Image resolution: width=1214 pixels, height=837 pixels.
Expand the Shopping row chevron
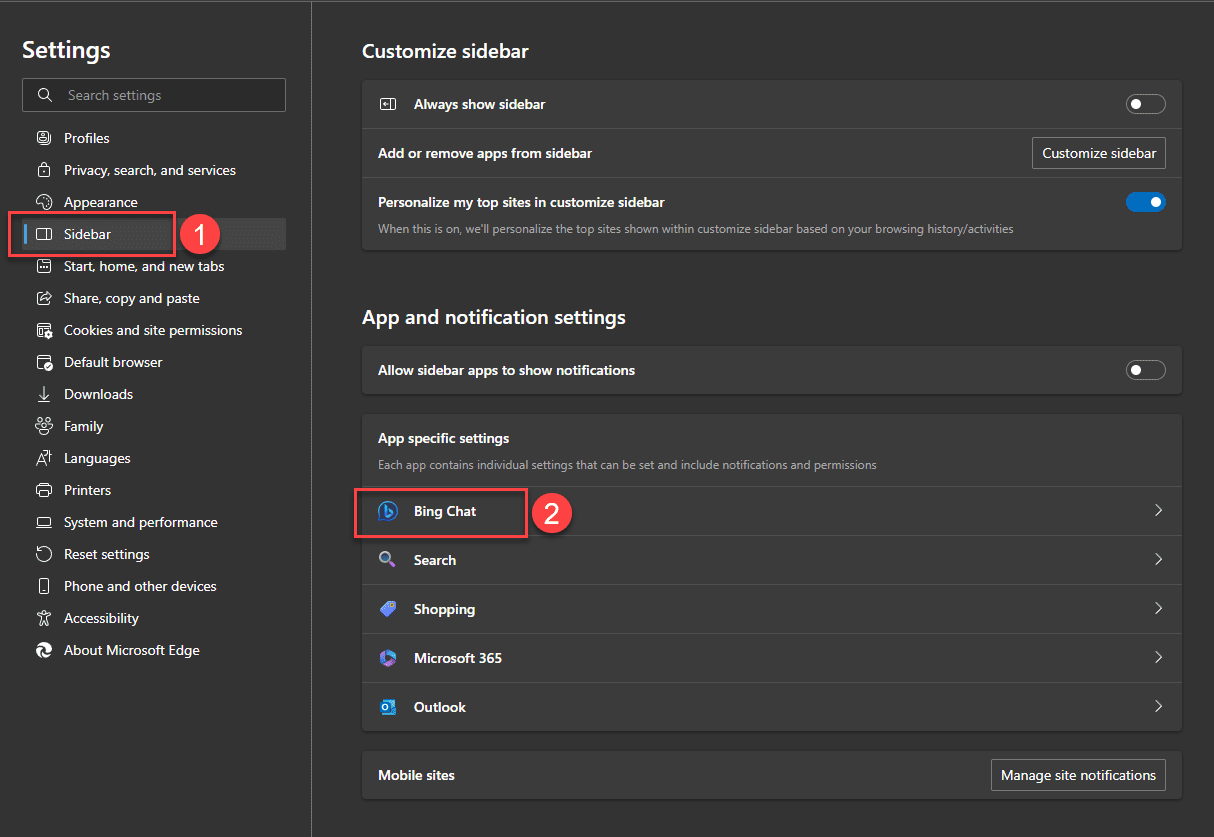[x=1158, y=609]
